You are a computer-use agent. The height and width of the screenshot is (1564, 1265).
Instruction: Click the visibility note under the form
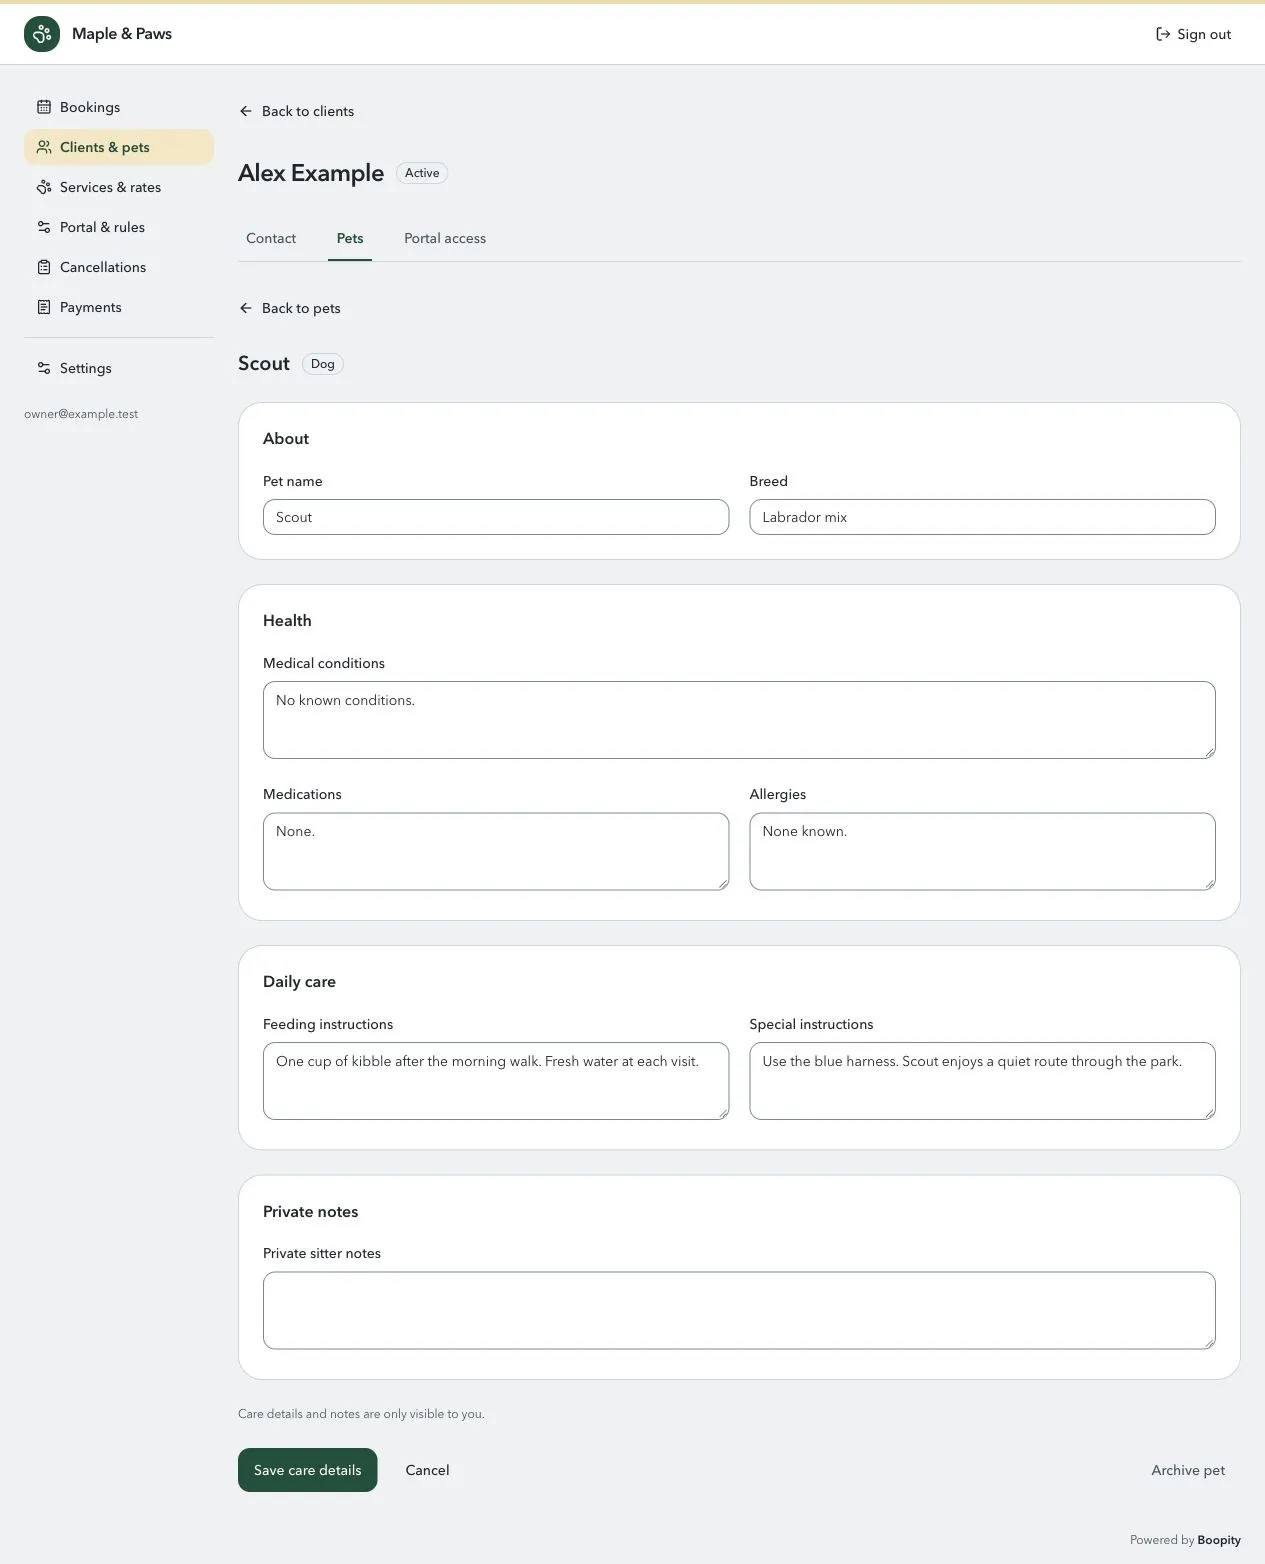pos(361,1414)
